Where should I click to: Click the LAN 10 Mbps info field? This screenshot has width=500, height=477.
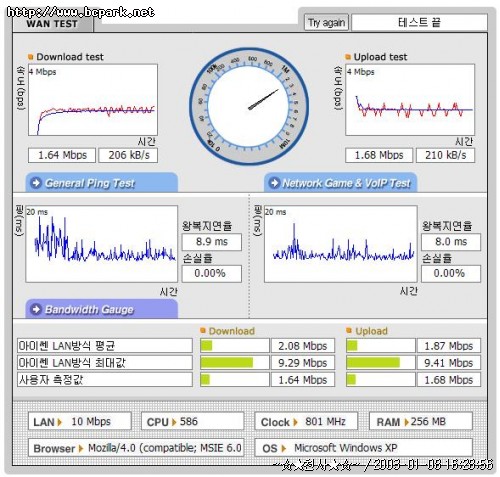80,421
